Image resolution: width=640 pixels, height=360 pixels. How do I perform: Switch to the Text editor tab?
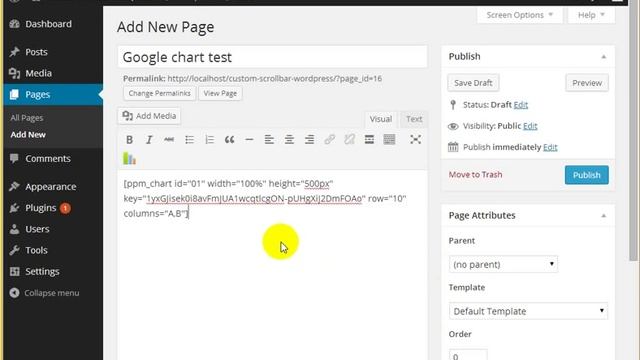413,119
